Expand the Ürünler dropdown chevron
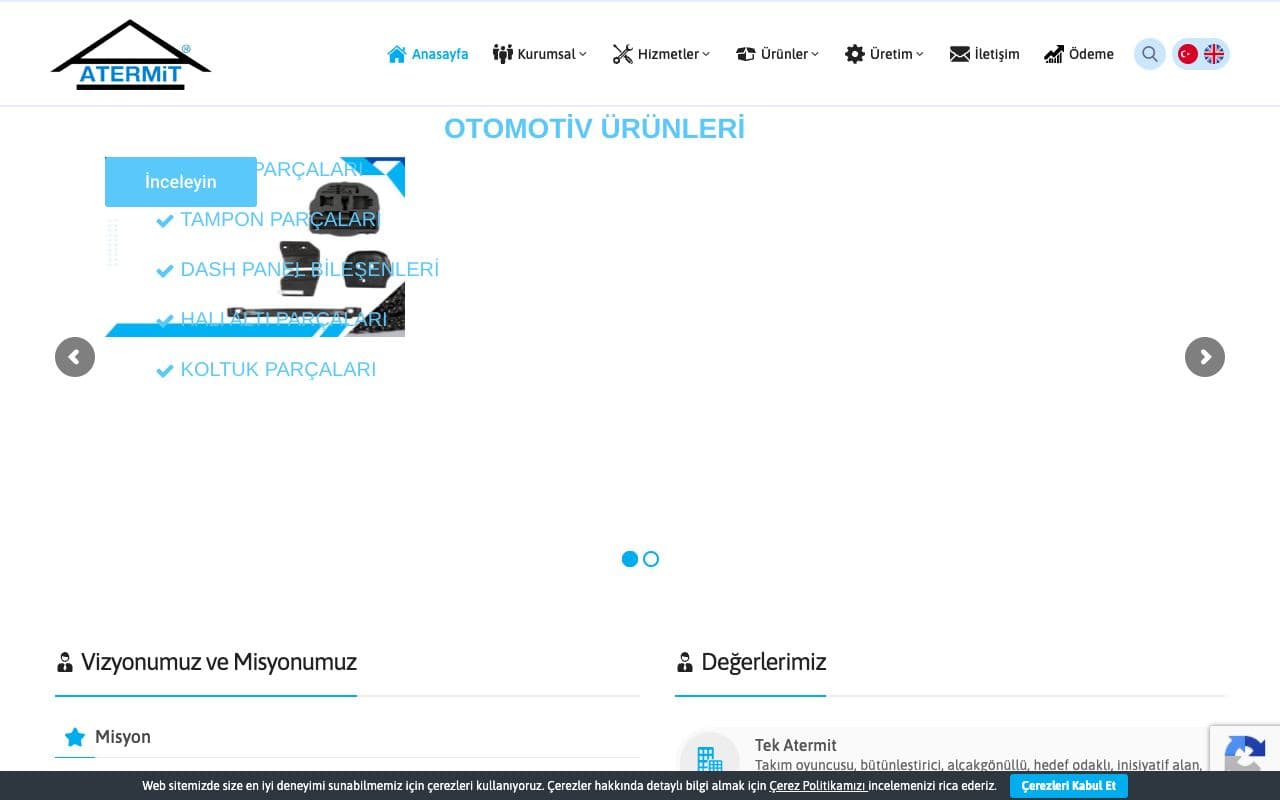1280x800 pixels. [x=815, y=54]
